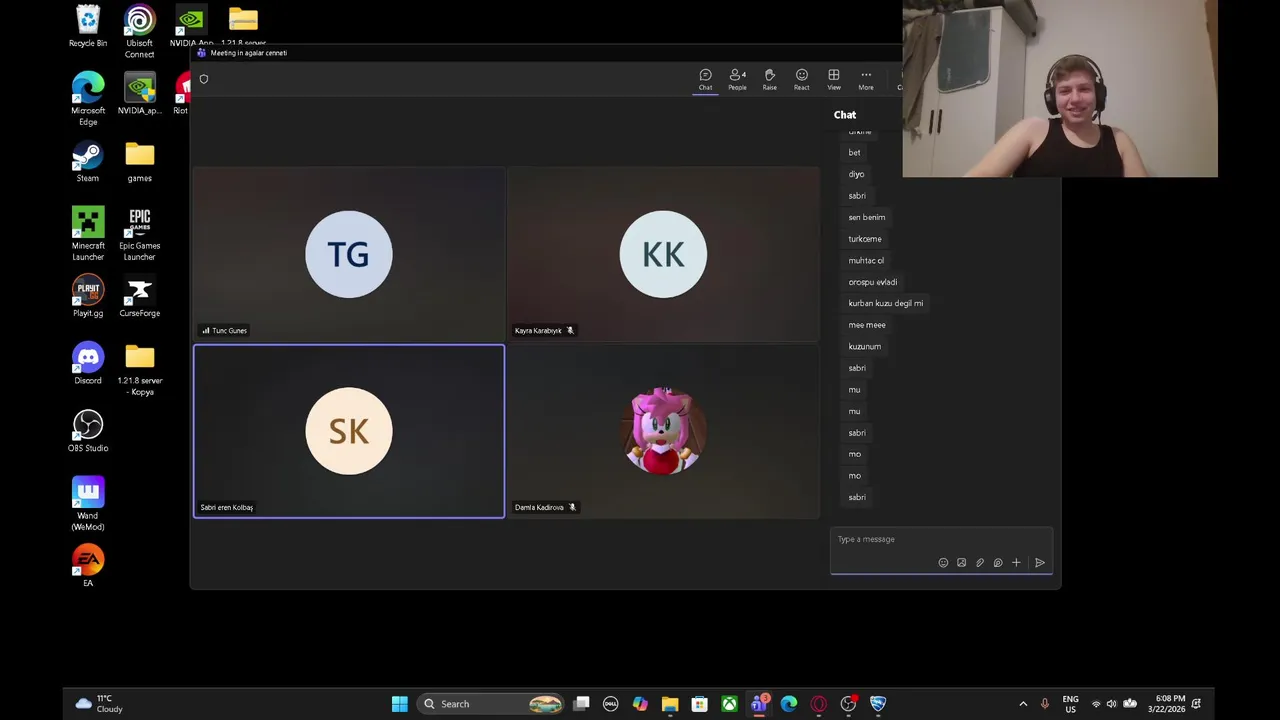The image size is (1280, 720).
Task: Select the Damla Kadirova avatar tile
Action: click(x=663, y=431)
